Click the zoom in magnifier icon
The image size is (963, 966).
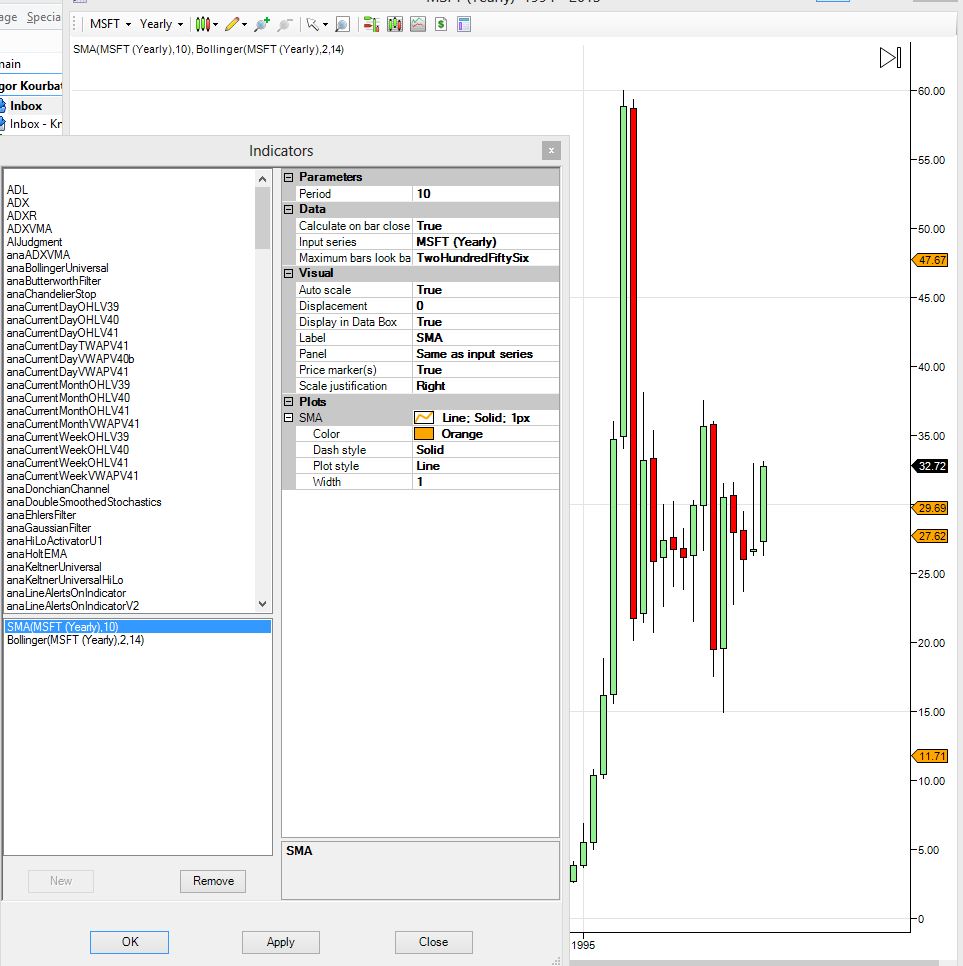pyautogui.click(x=262, y=24)
